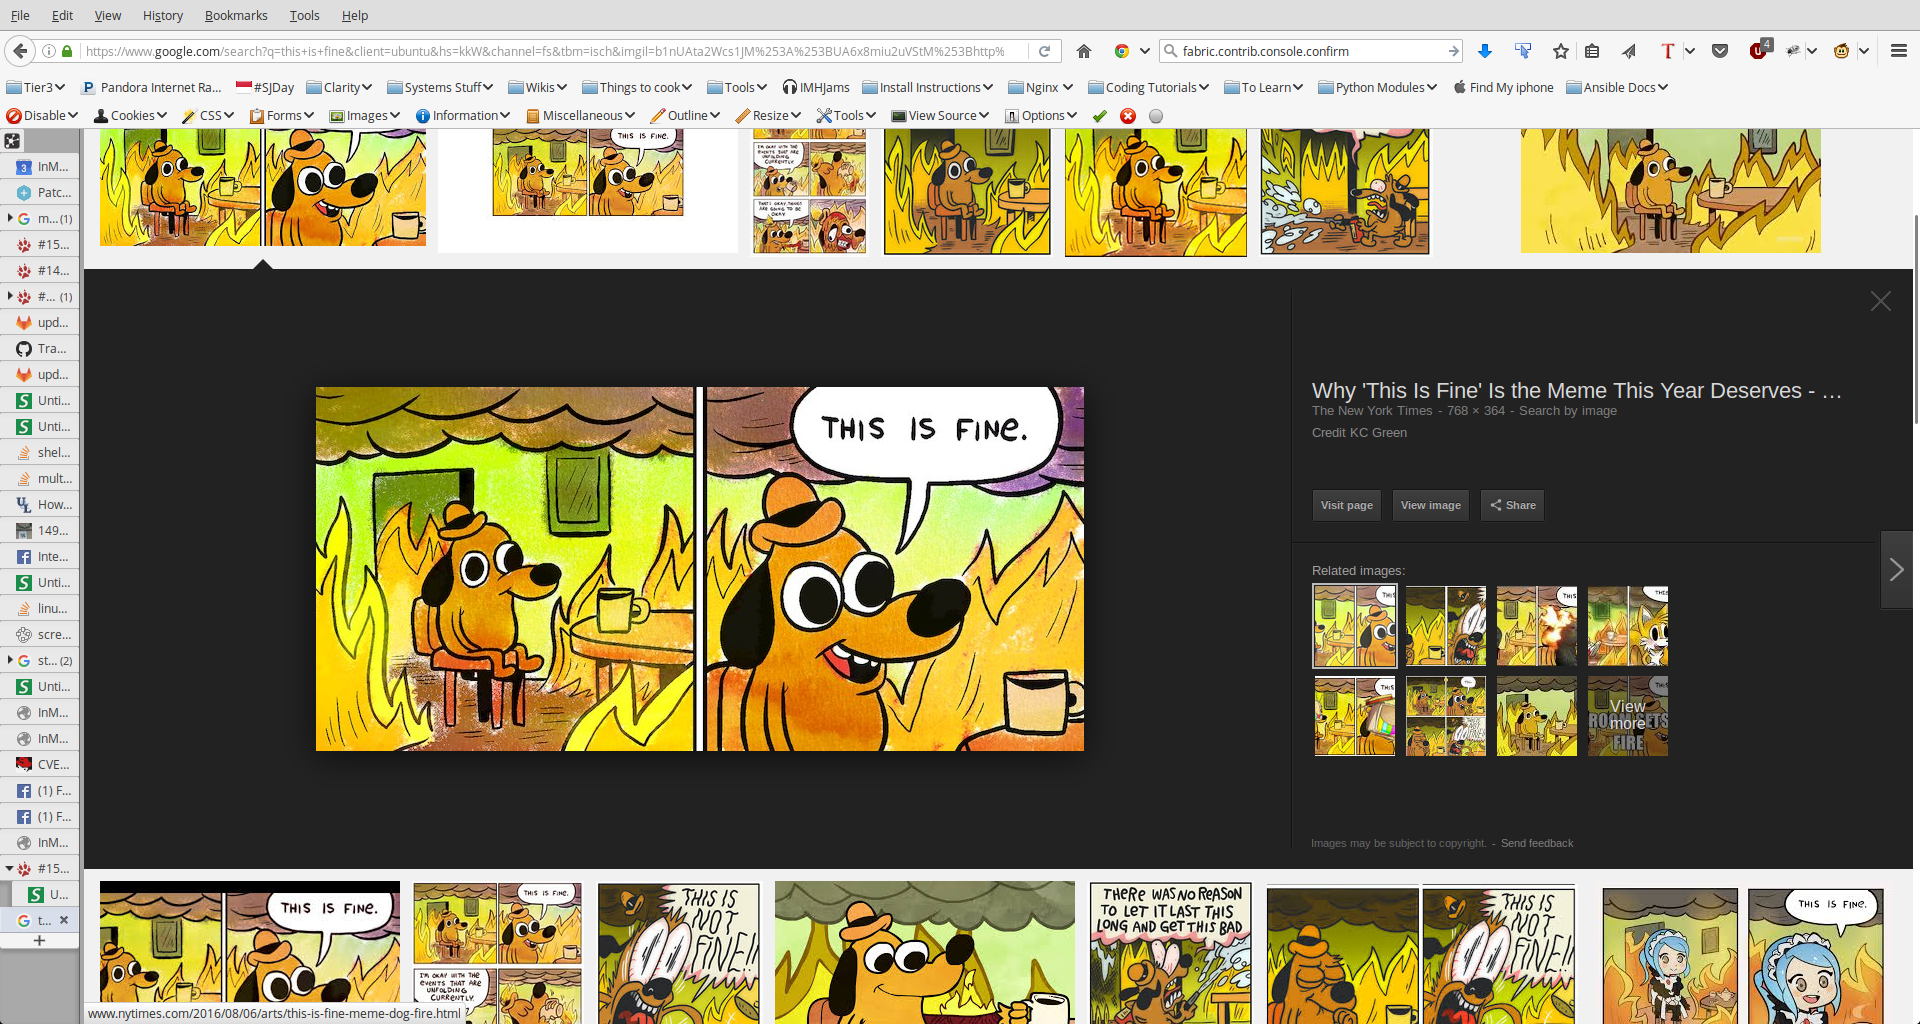1920x1024 pixels.
Task: Expand the Coding Tutorials bookmark folder
Action: [x=1148, y=88]
